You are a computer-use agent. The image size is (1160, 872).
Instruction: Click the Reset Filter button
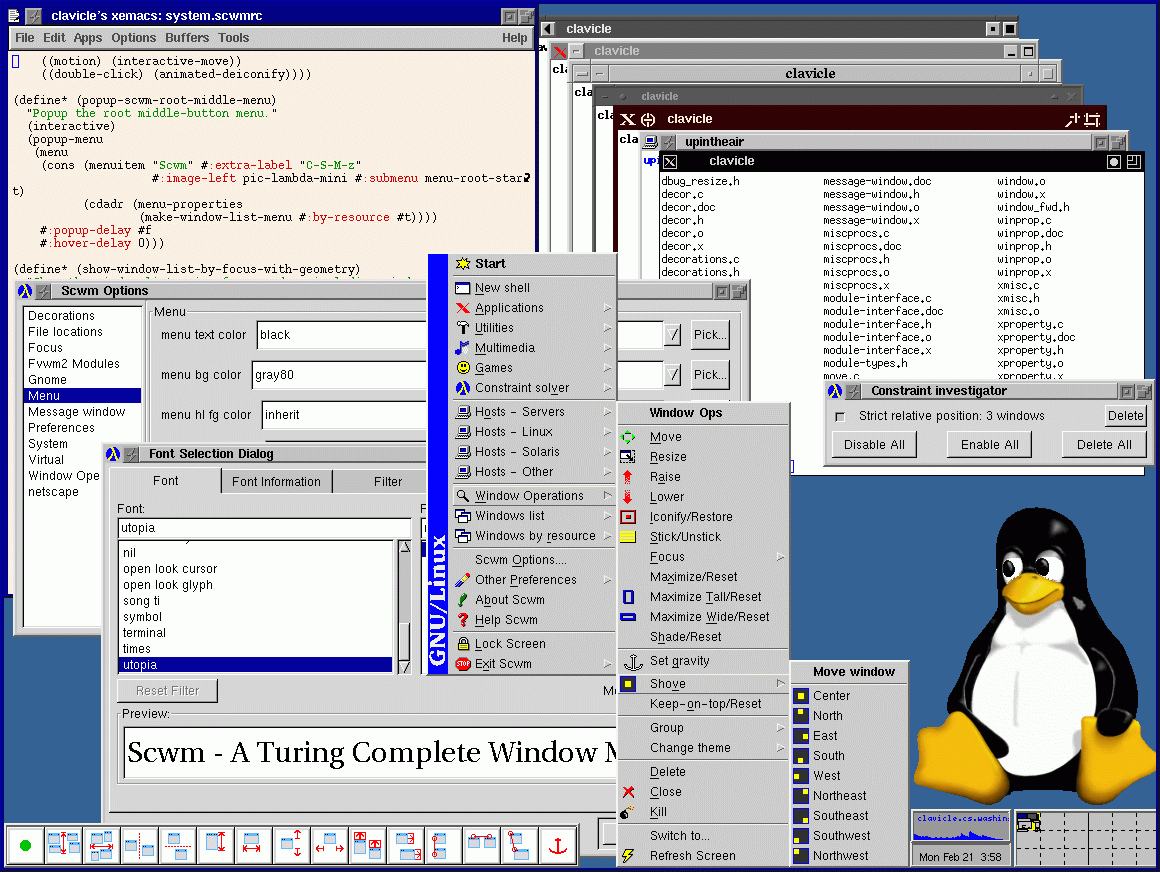coord(167,691)
